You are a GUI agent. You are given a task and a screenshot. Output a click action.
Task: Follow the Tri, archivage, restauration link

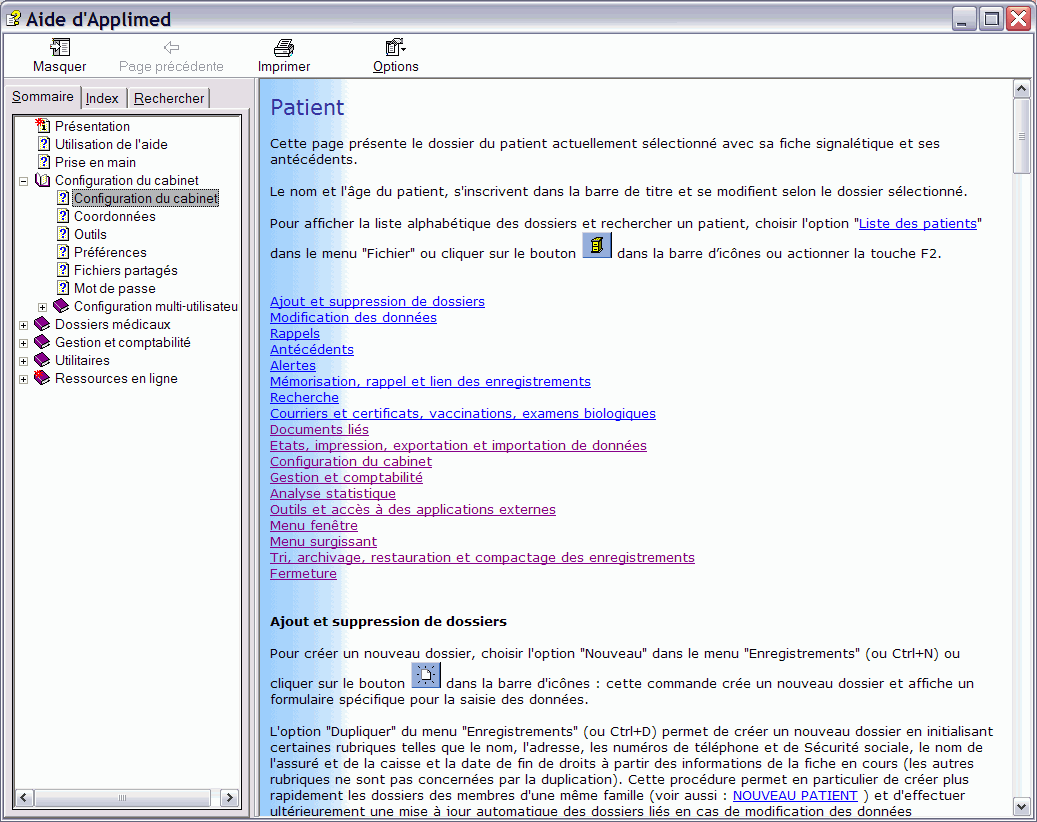(482, 557)
